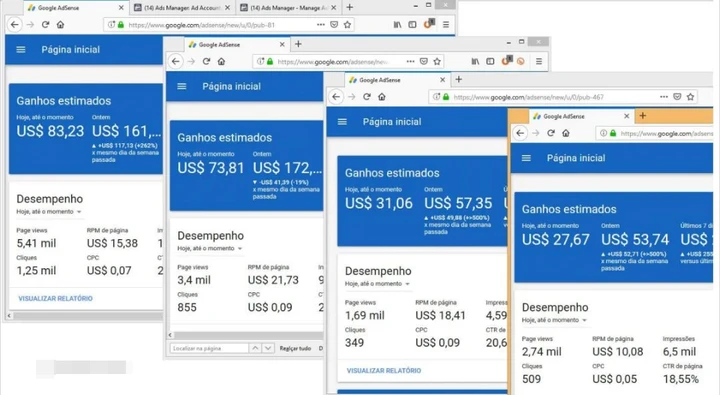Go to home page in the US$ 27,67 window

tap(566, 133)
